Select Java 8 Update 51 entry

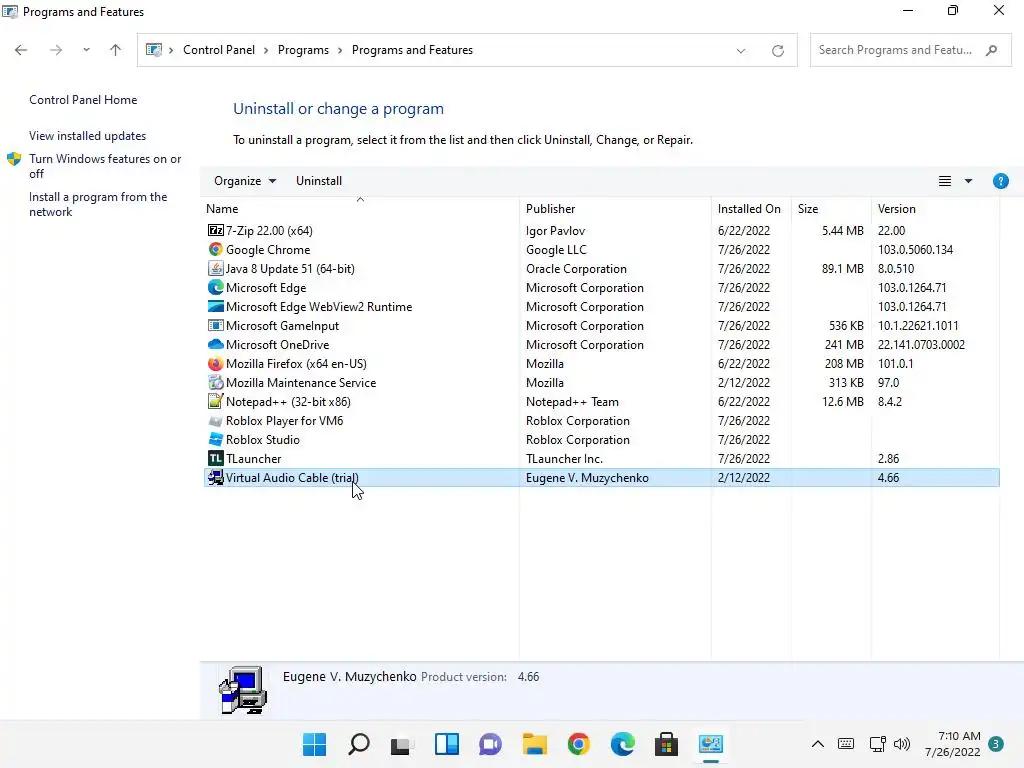pos(601,268)
